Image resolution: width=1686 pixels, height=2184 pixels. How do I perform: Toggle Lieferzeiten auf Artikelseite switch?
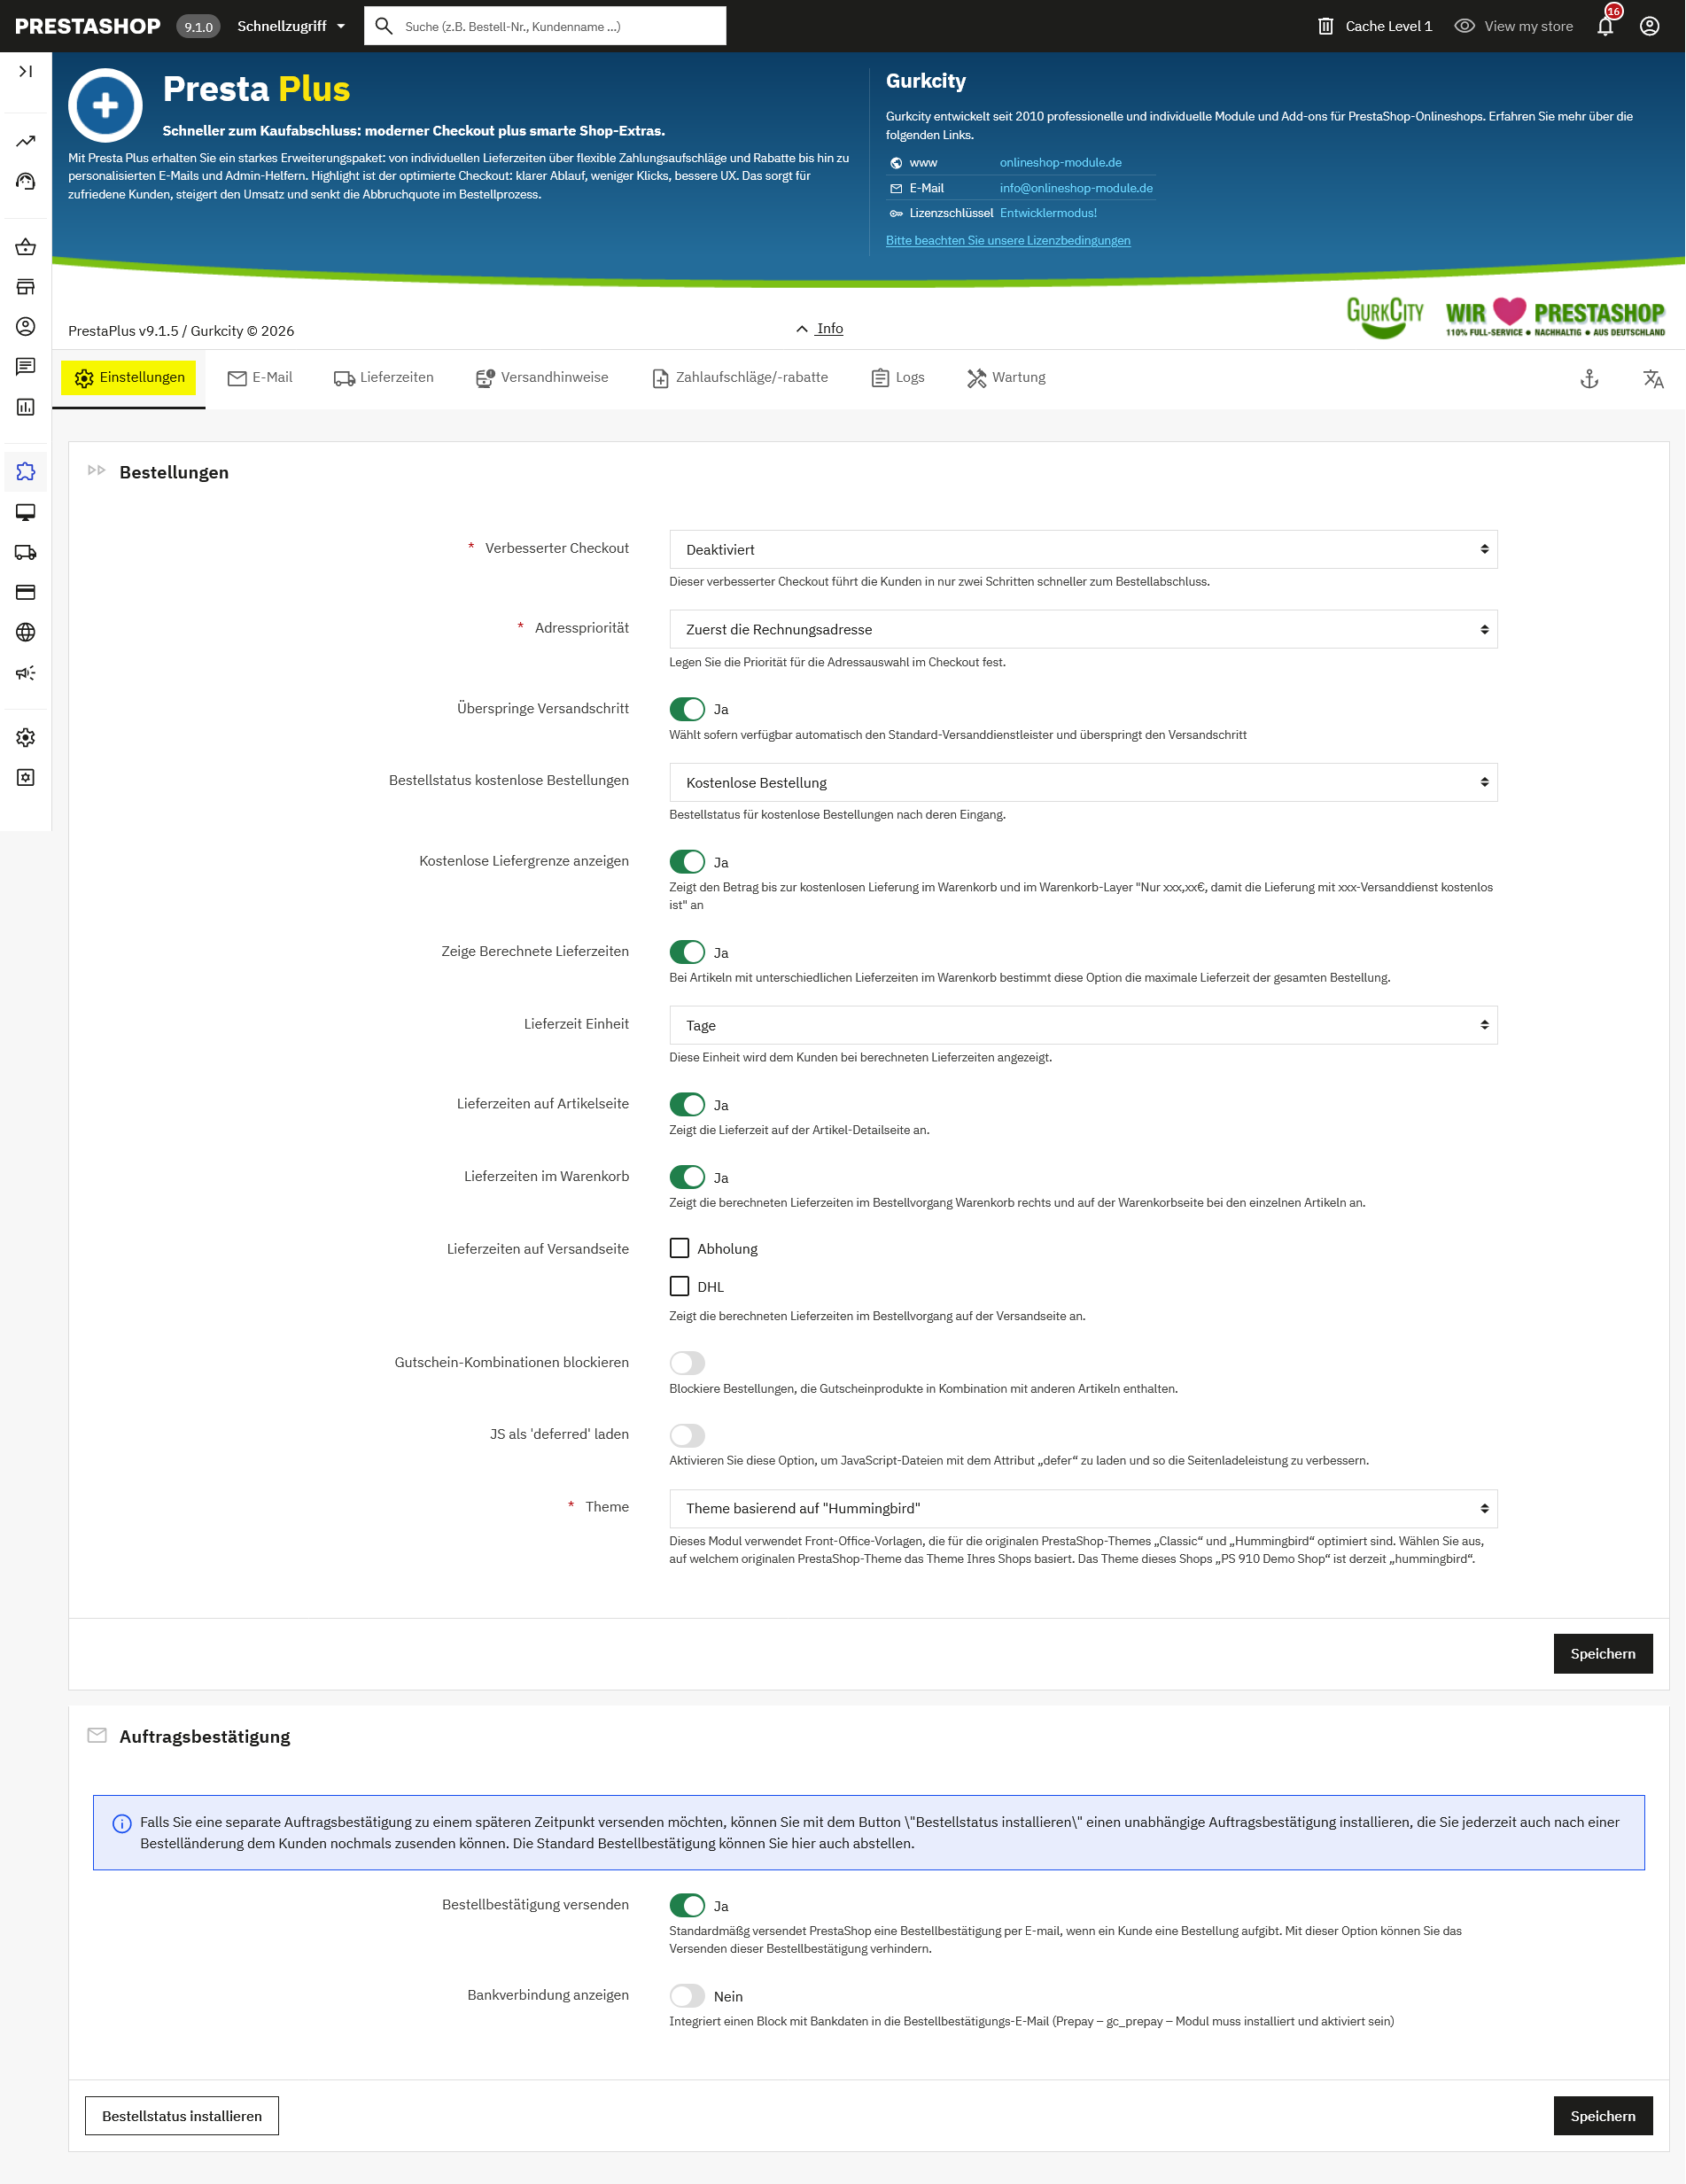pos(688,1105)
